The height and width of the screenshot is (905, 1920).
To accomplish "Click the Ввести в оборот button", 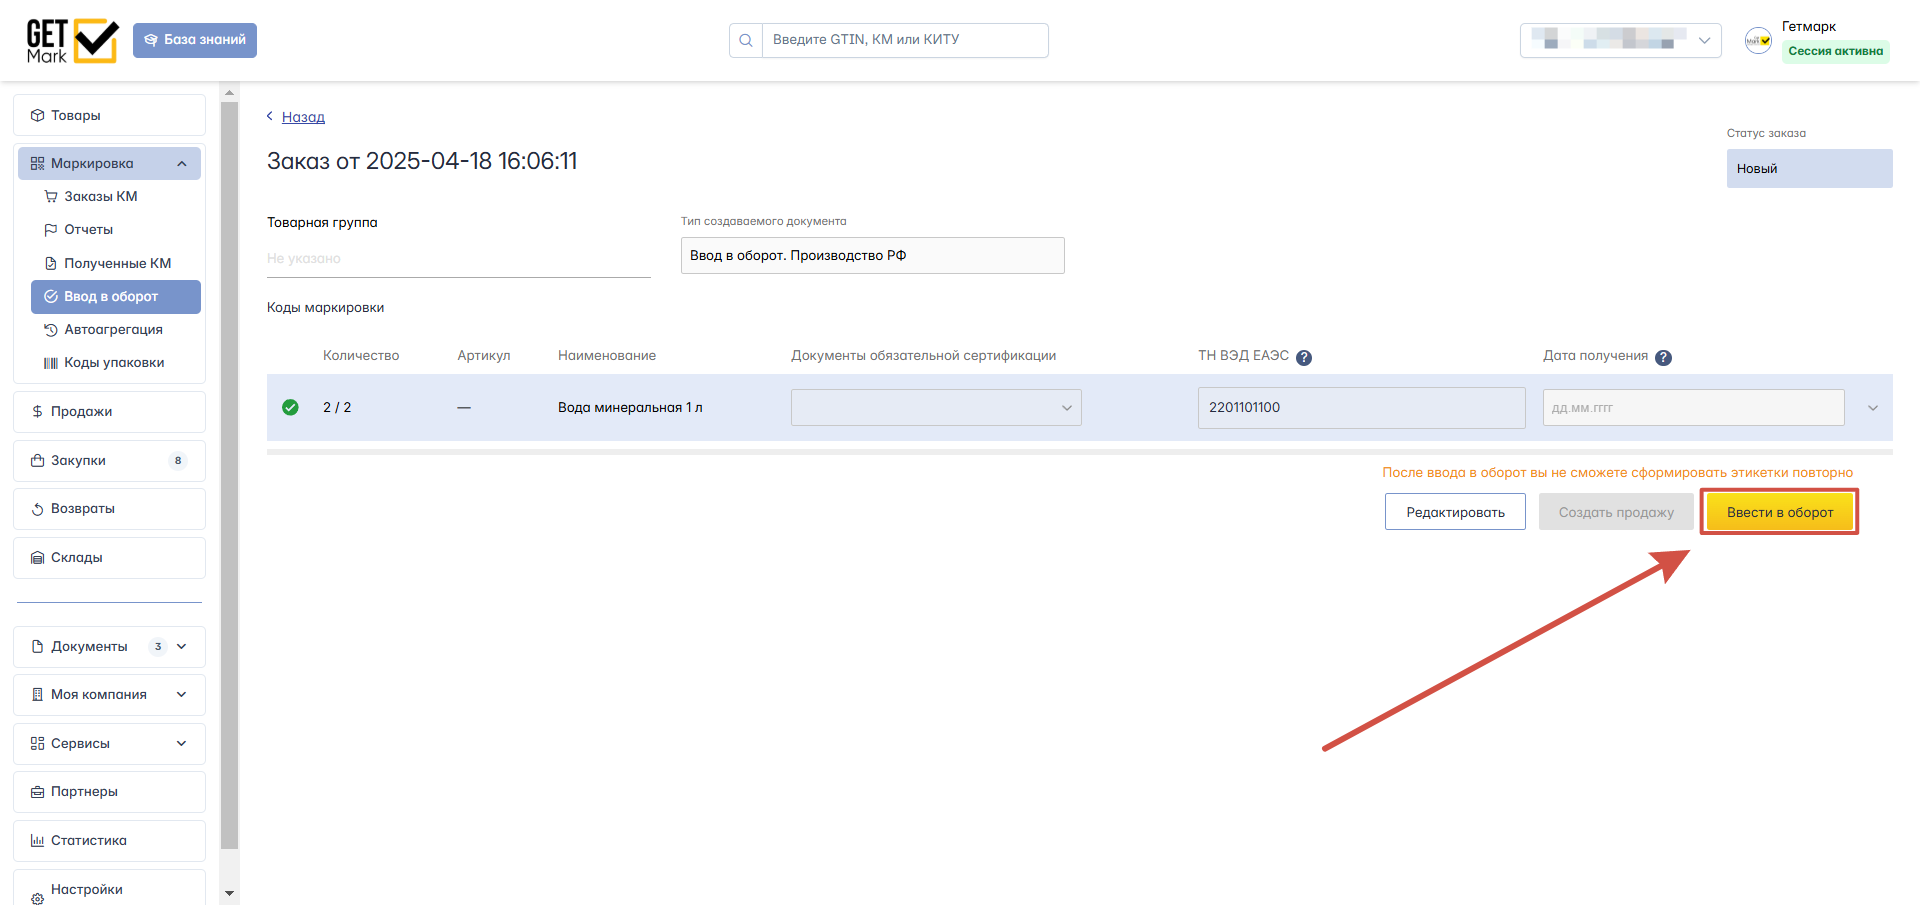I will pos(1780,512).
